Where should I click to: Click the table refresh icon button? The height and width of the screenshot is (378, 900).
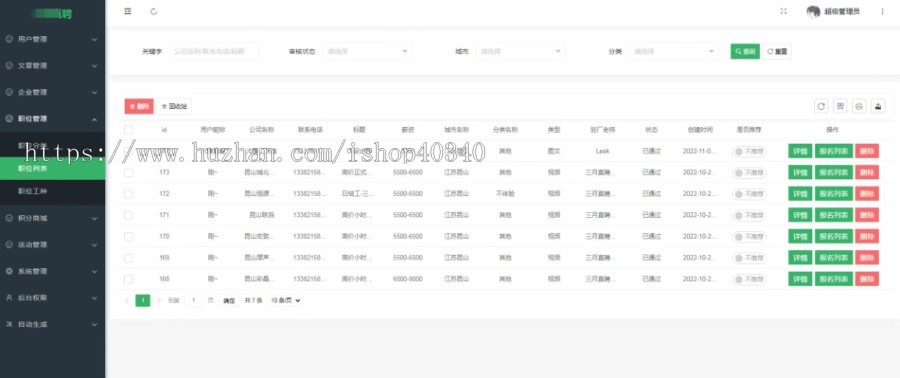pos(821,106)
